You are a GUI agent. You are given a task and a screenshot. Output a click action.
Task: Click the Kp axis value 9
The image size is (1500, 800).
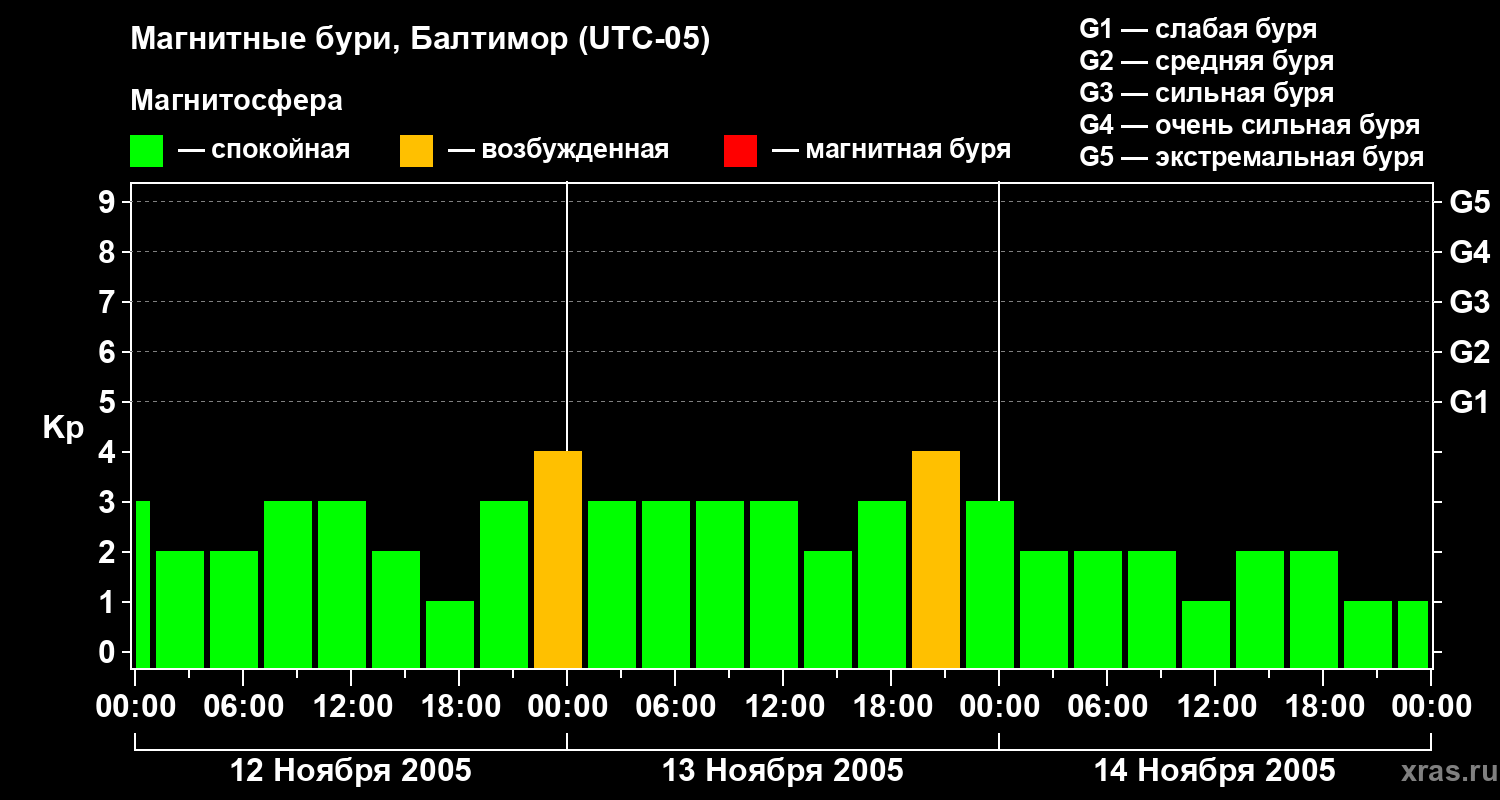109,202
